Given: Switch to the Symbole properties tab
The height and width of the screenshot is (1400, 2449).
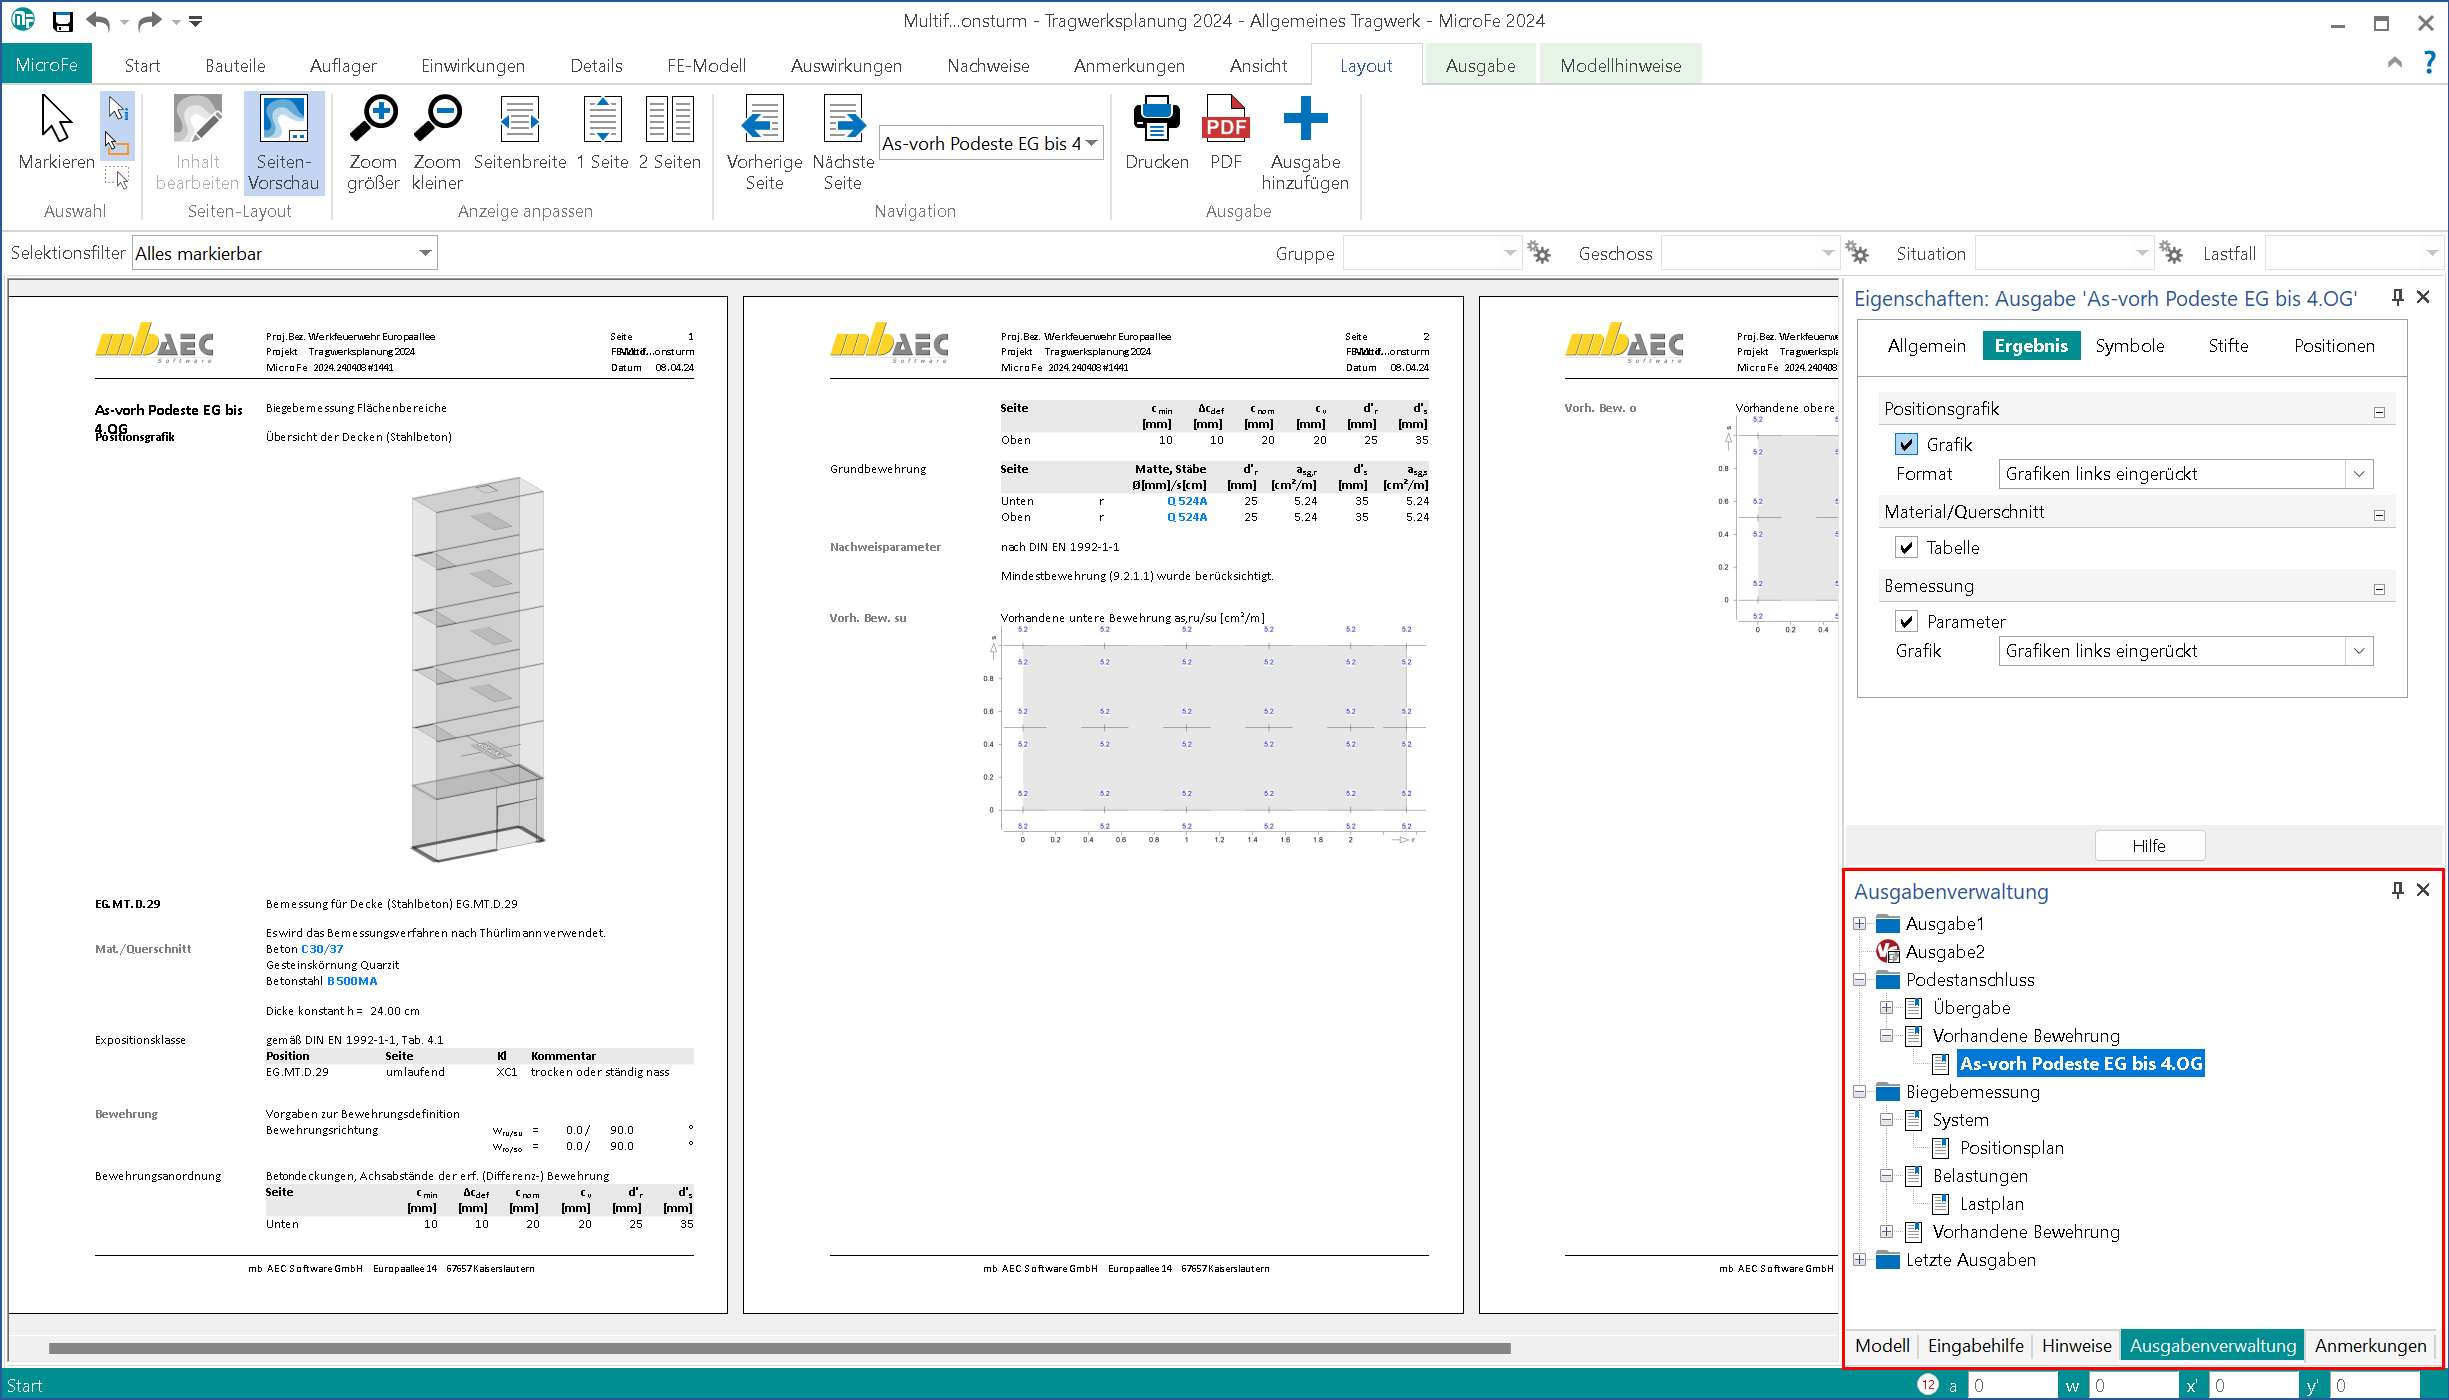Looking at the screenshot, I should pos(2129,346).
